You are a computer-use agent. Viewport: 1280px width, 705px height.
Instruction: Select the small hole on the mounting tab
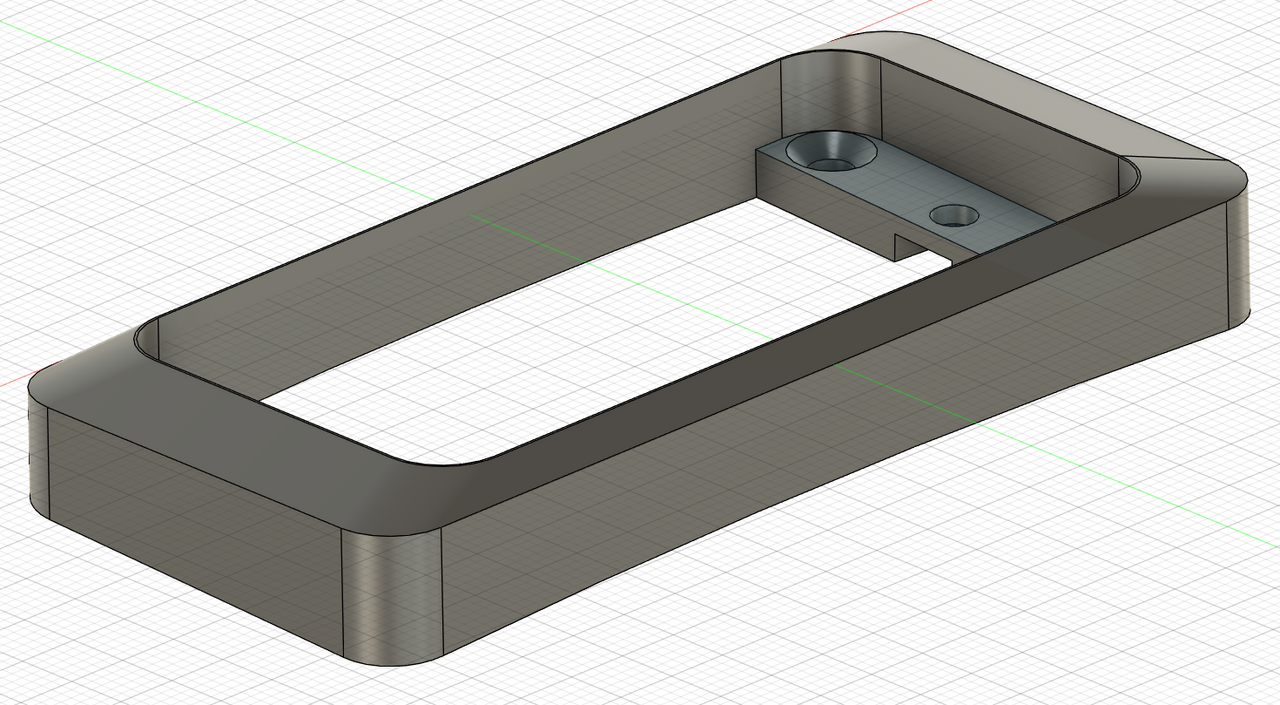pos(956,214)
